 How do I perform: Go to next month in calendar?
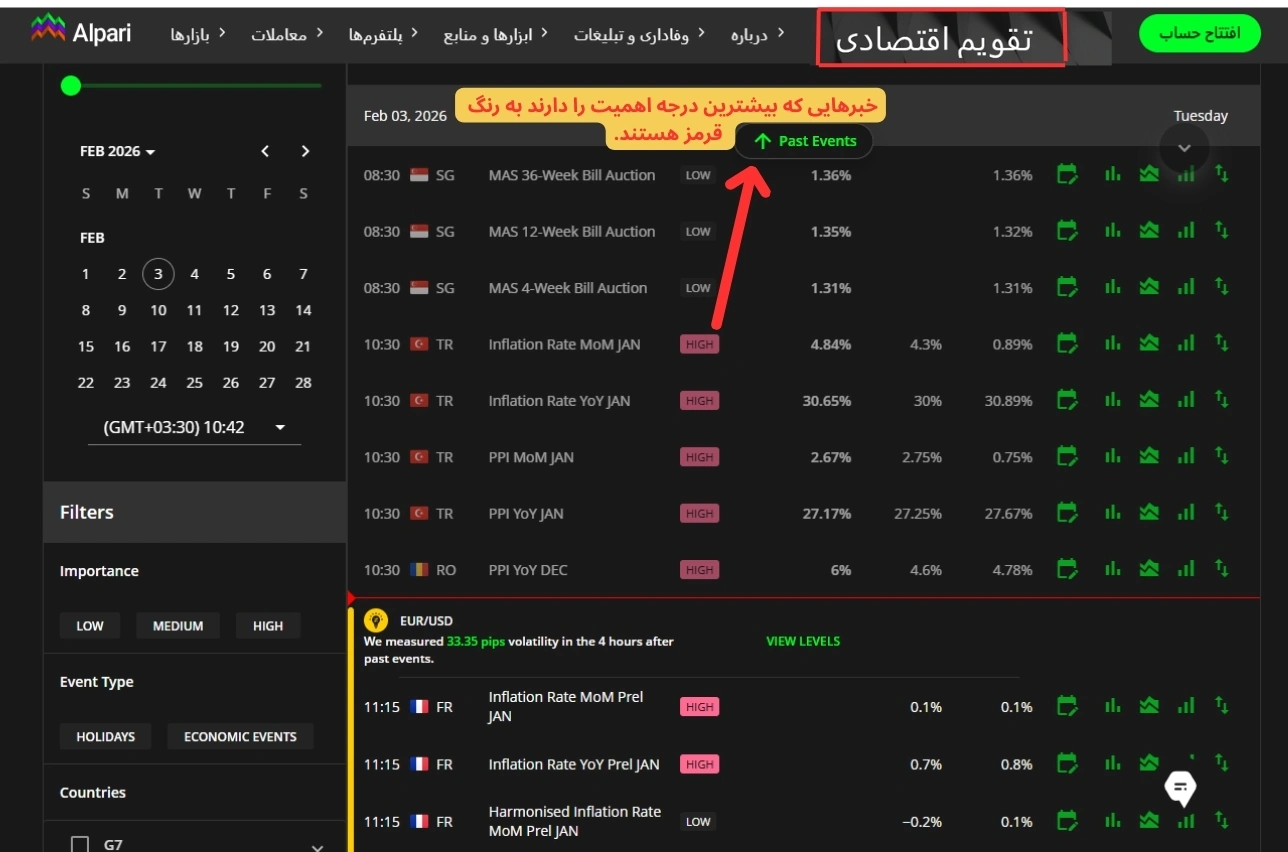(x=305, y=151)
